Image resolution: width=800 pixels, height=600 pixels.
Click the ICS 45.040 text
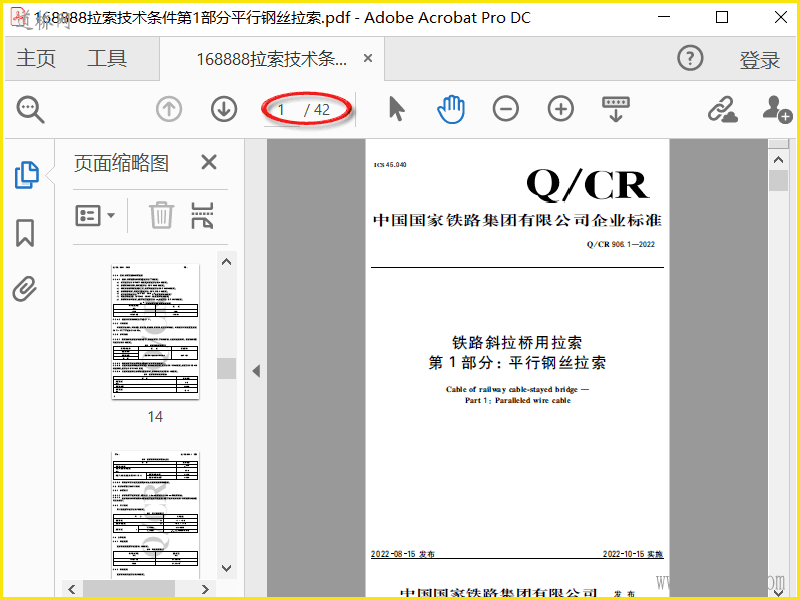(390, 164)
